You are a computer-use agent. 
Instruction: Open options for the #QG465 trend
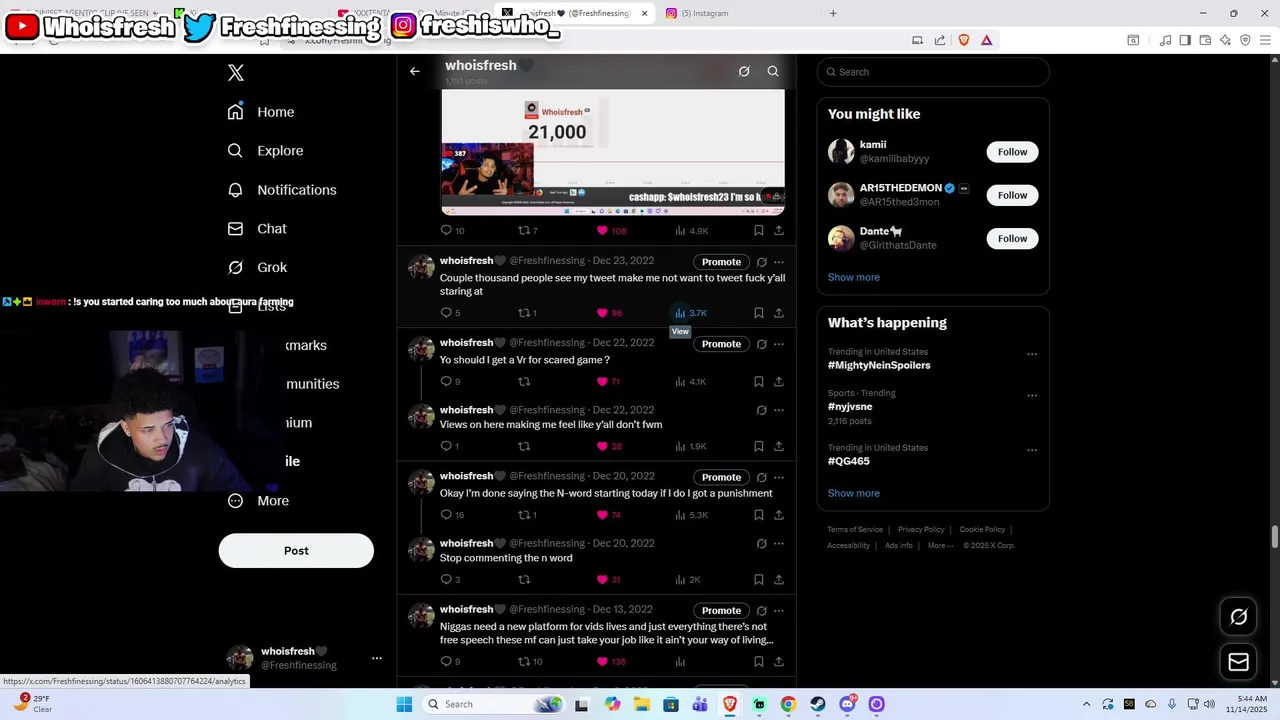click(1032, 450)
